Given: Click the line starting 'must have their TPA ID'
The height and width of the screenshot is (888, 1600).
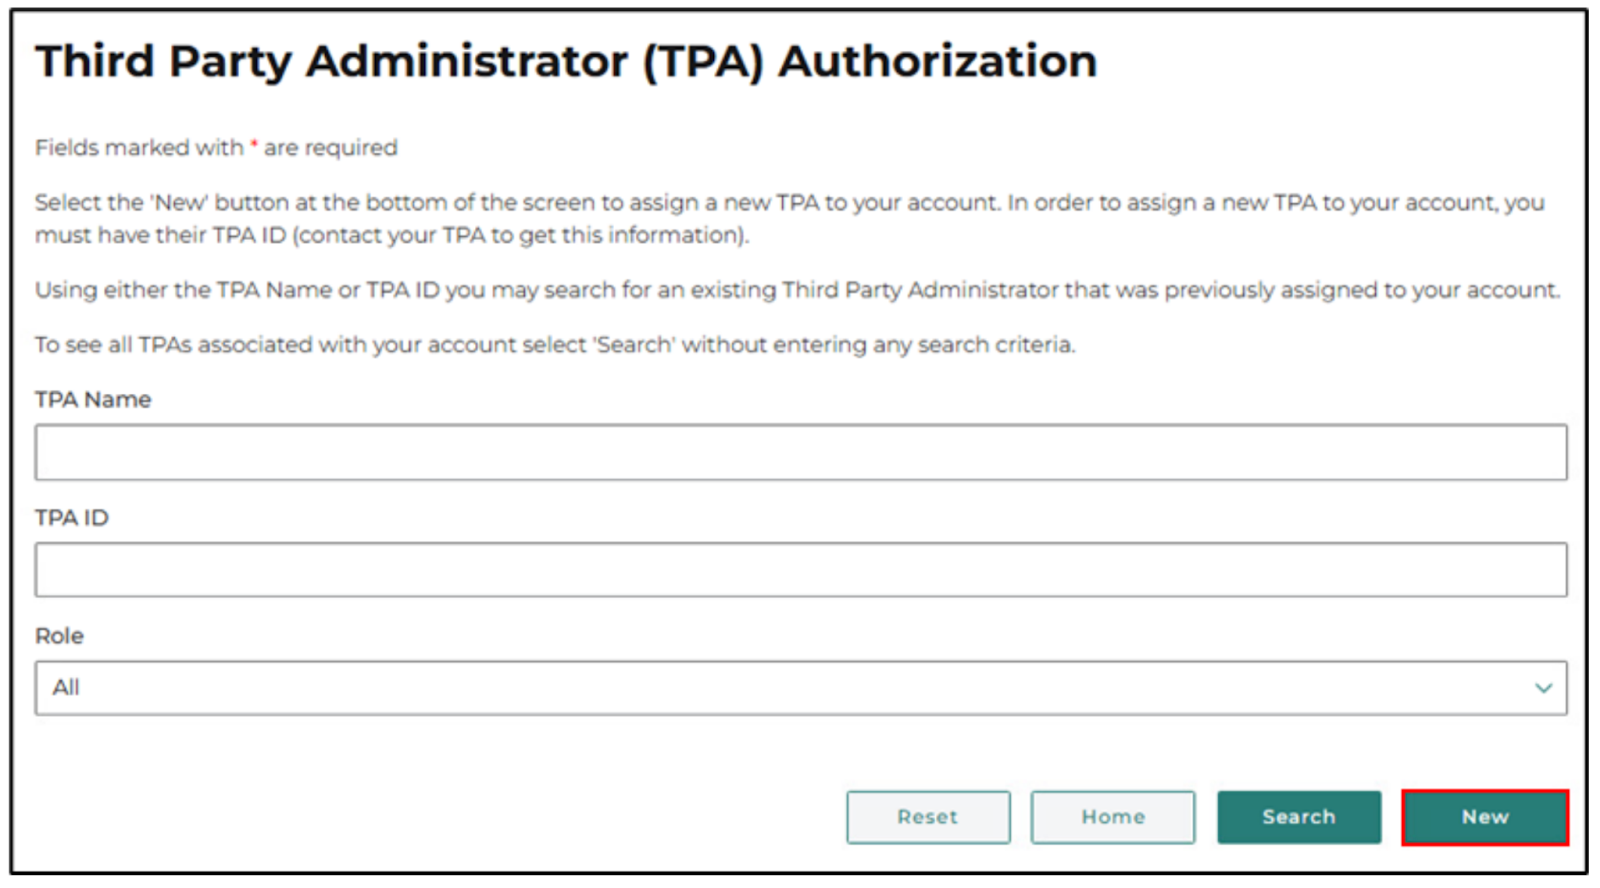Looking at the screenshot, I should tap(392, 235).
